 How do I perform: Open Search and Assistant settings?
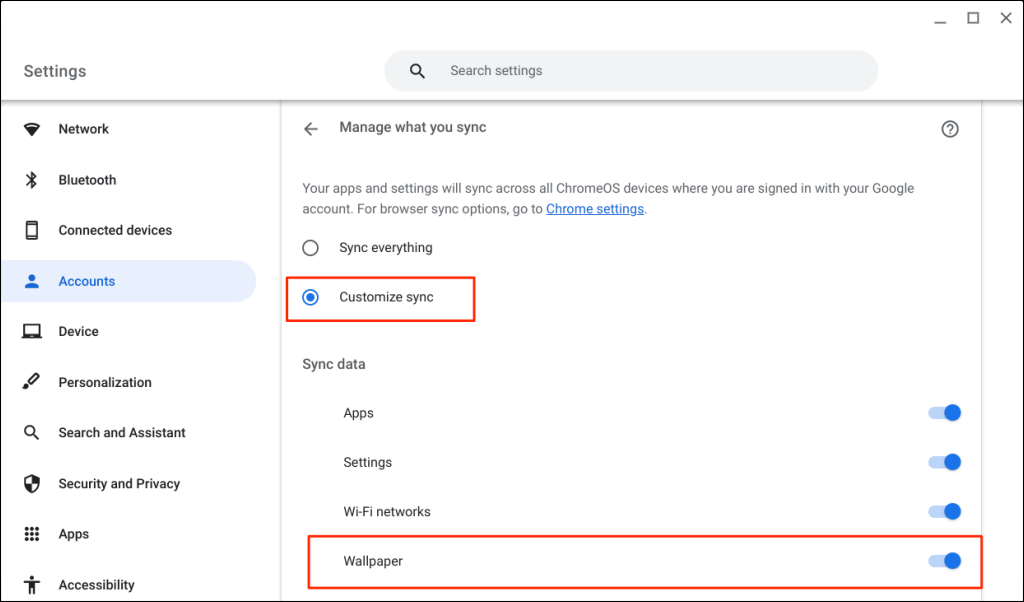click(x=122, y=432)
